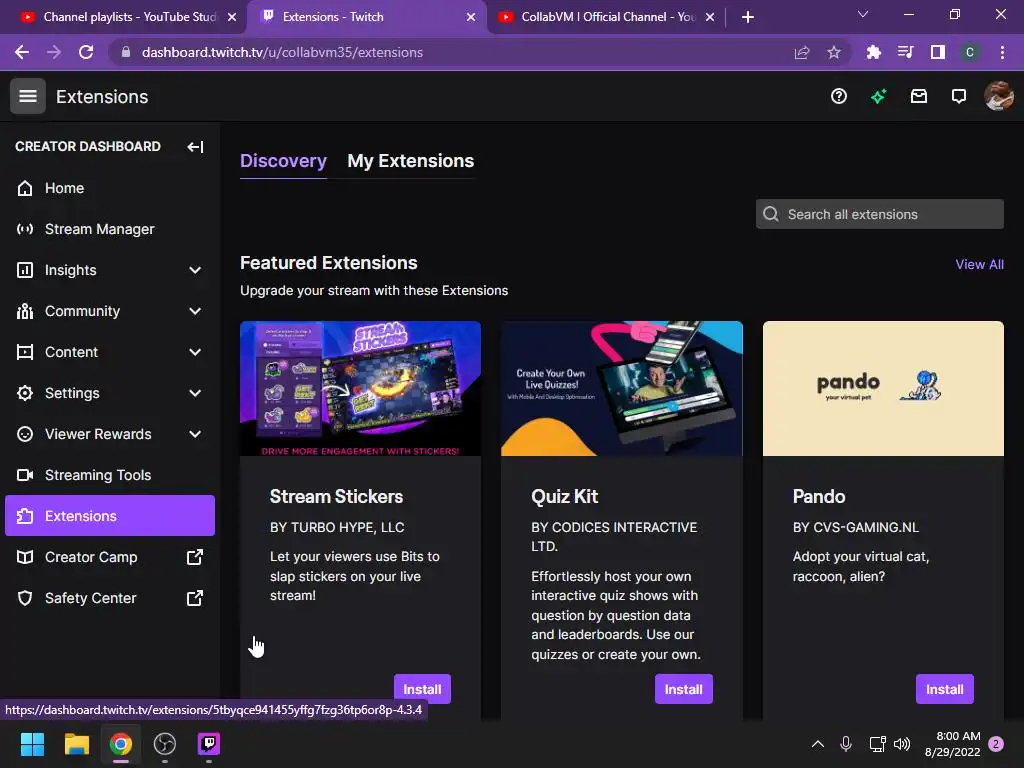This screenshot has width=1024, height=768.
Task: Bookmark this page star icon
Action: click(834, 52)
